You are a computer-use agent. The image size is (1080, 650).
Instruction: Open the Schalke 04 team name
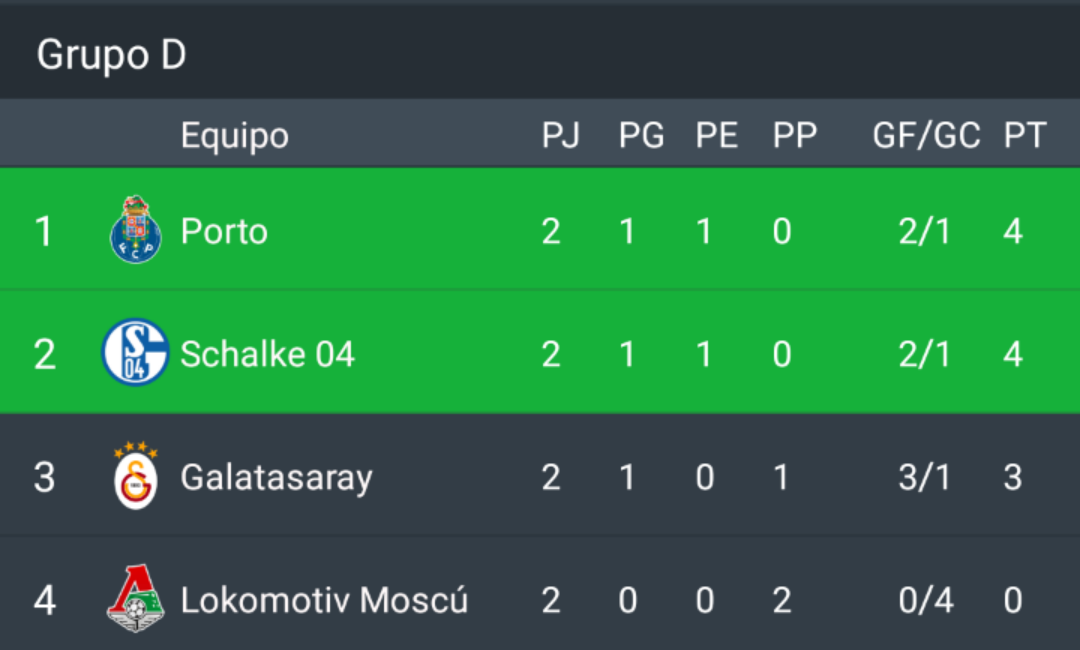coord(267,354)
